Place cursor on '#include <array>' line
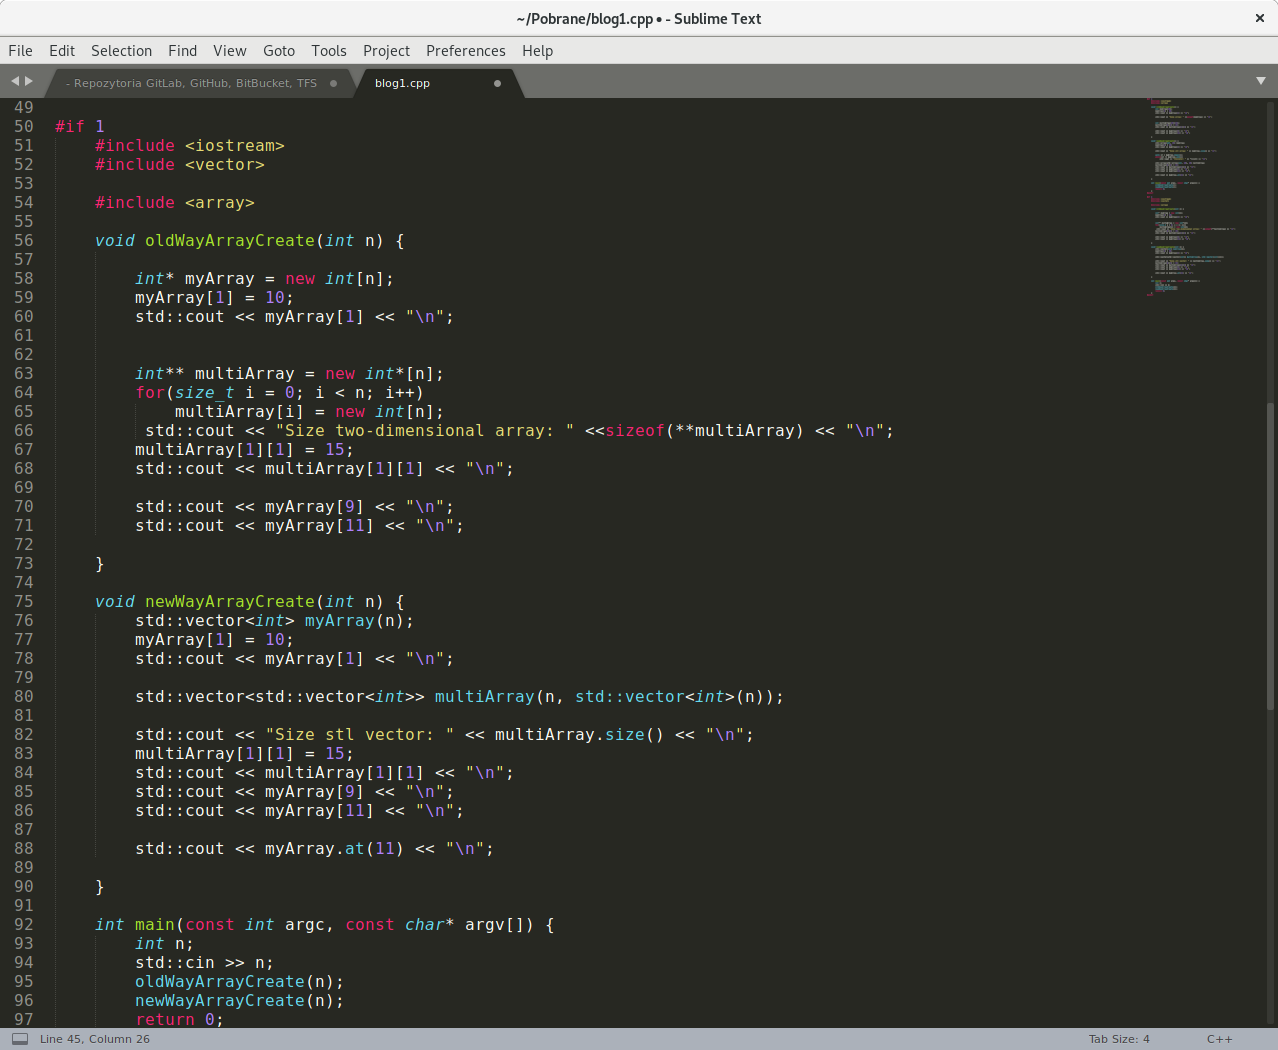 point(175,202)
